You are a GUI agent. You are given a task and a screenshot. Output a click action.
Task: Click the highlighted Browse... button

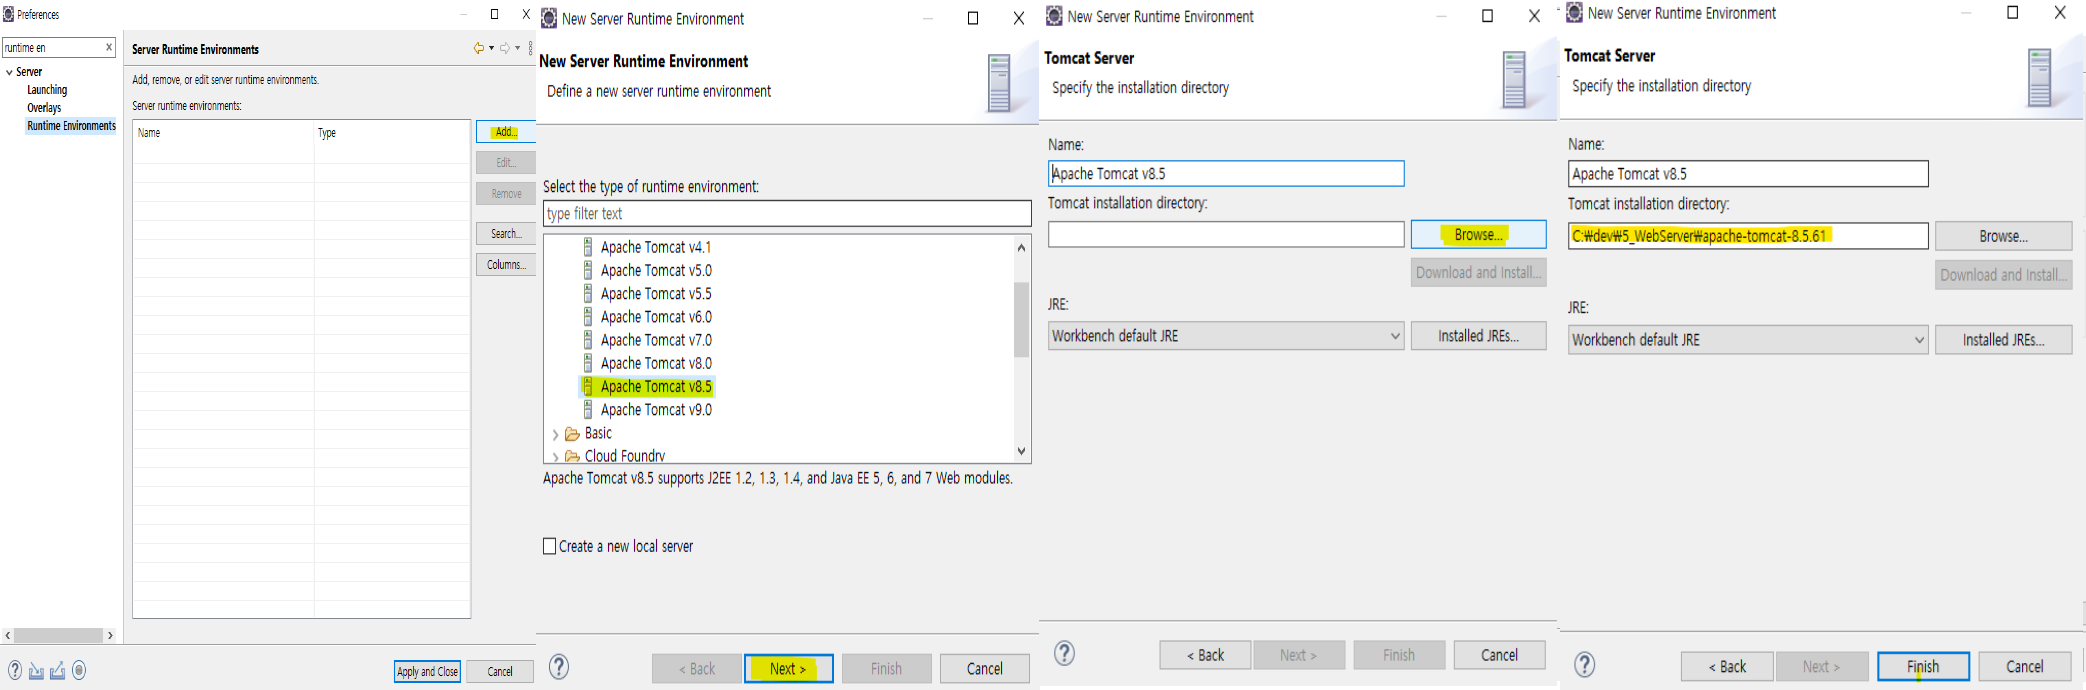1478,234
